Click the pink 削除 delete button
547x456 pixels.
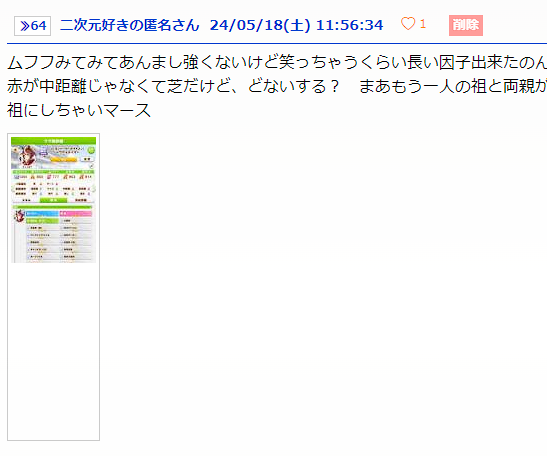point(466,25)
